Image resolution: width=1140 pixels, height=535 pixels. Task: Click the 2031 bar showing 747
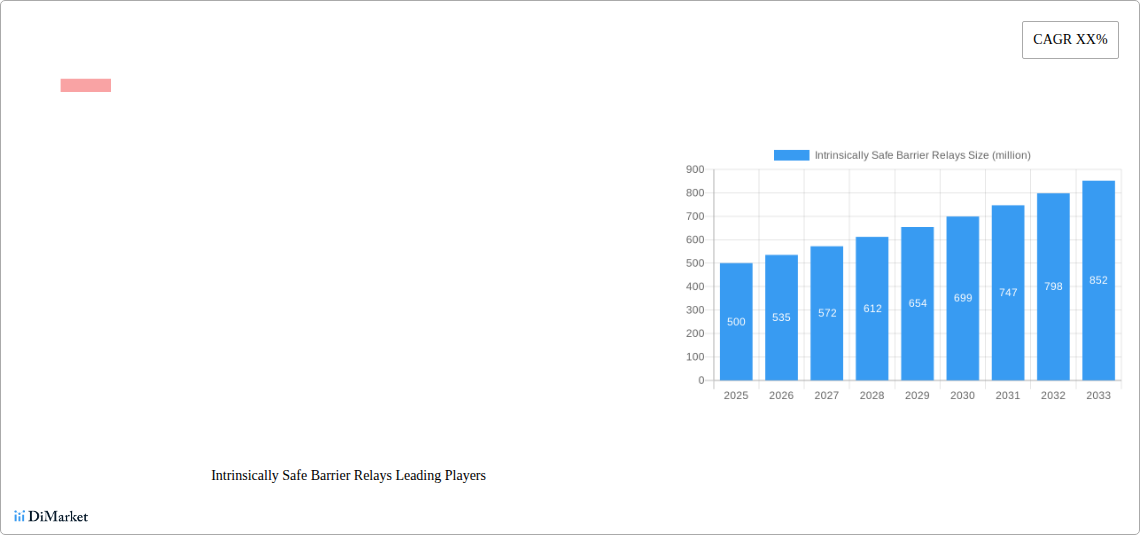(1008, 293)
